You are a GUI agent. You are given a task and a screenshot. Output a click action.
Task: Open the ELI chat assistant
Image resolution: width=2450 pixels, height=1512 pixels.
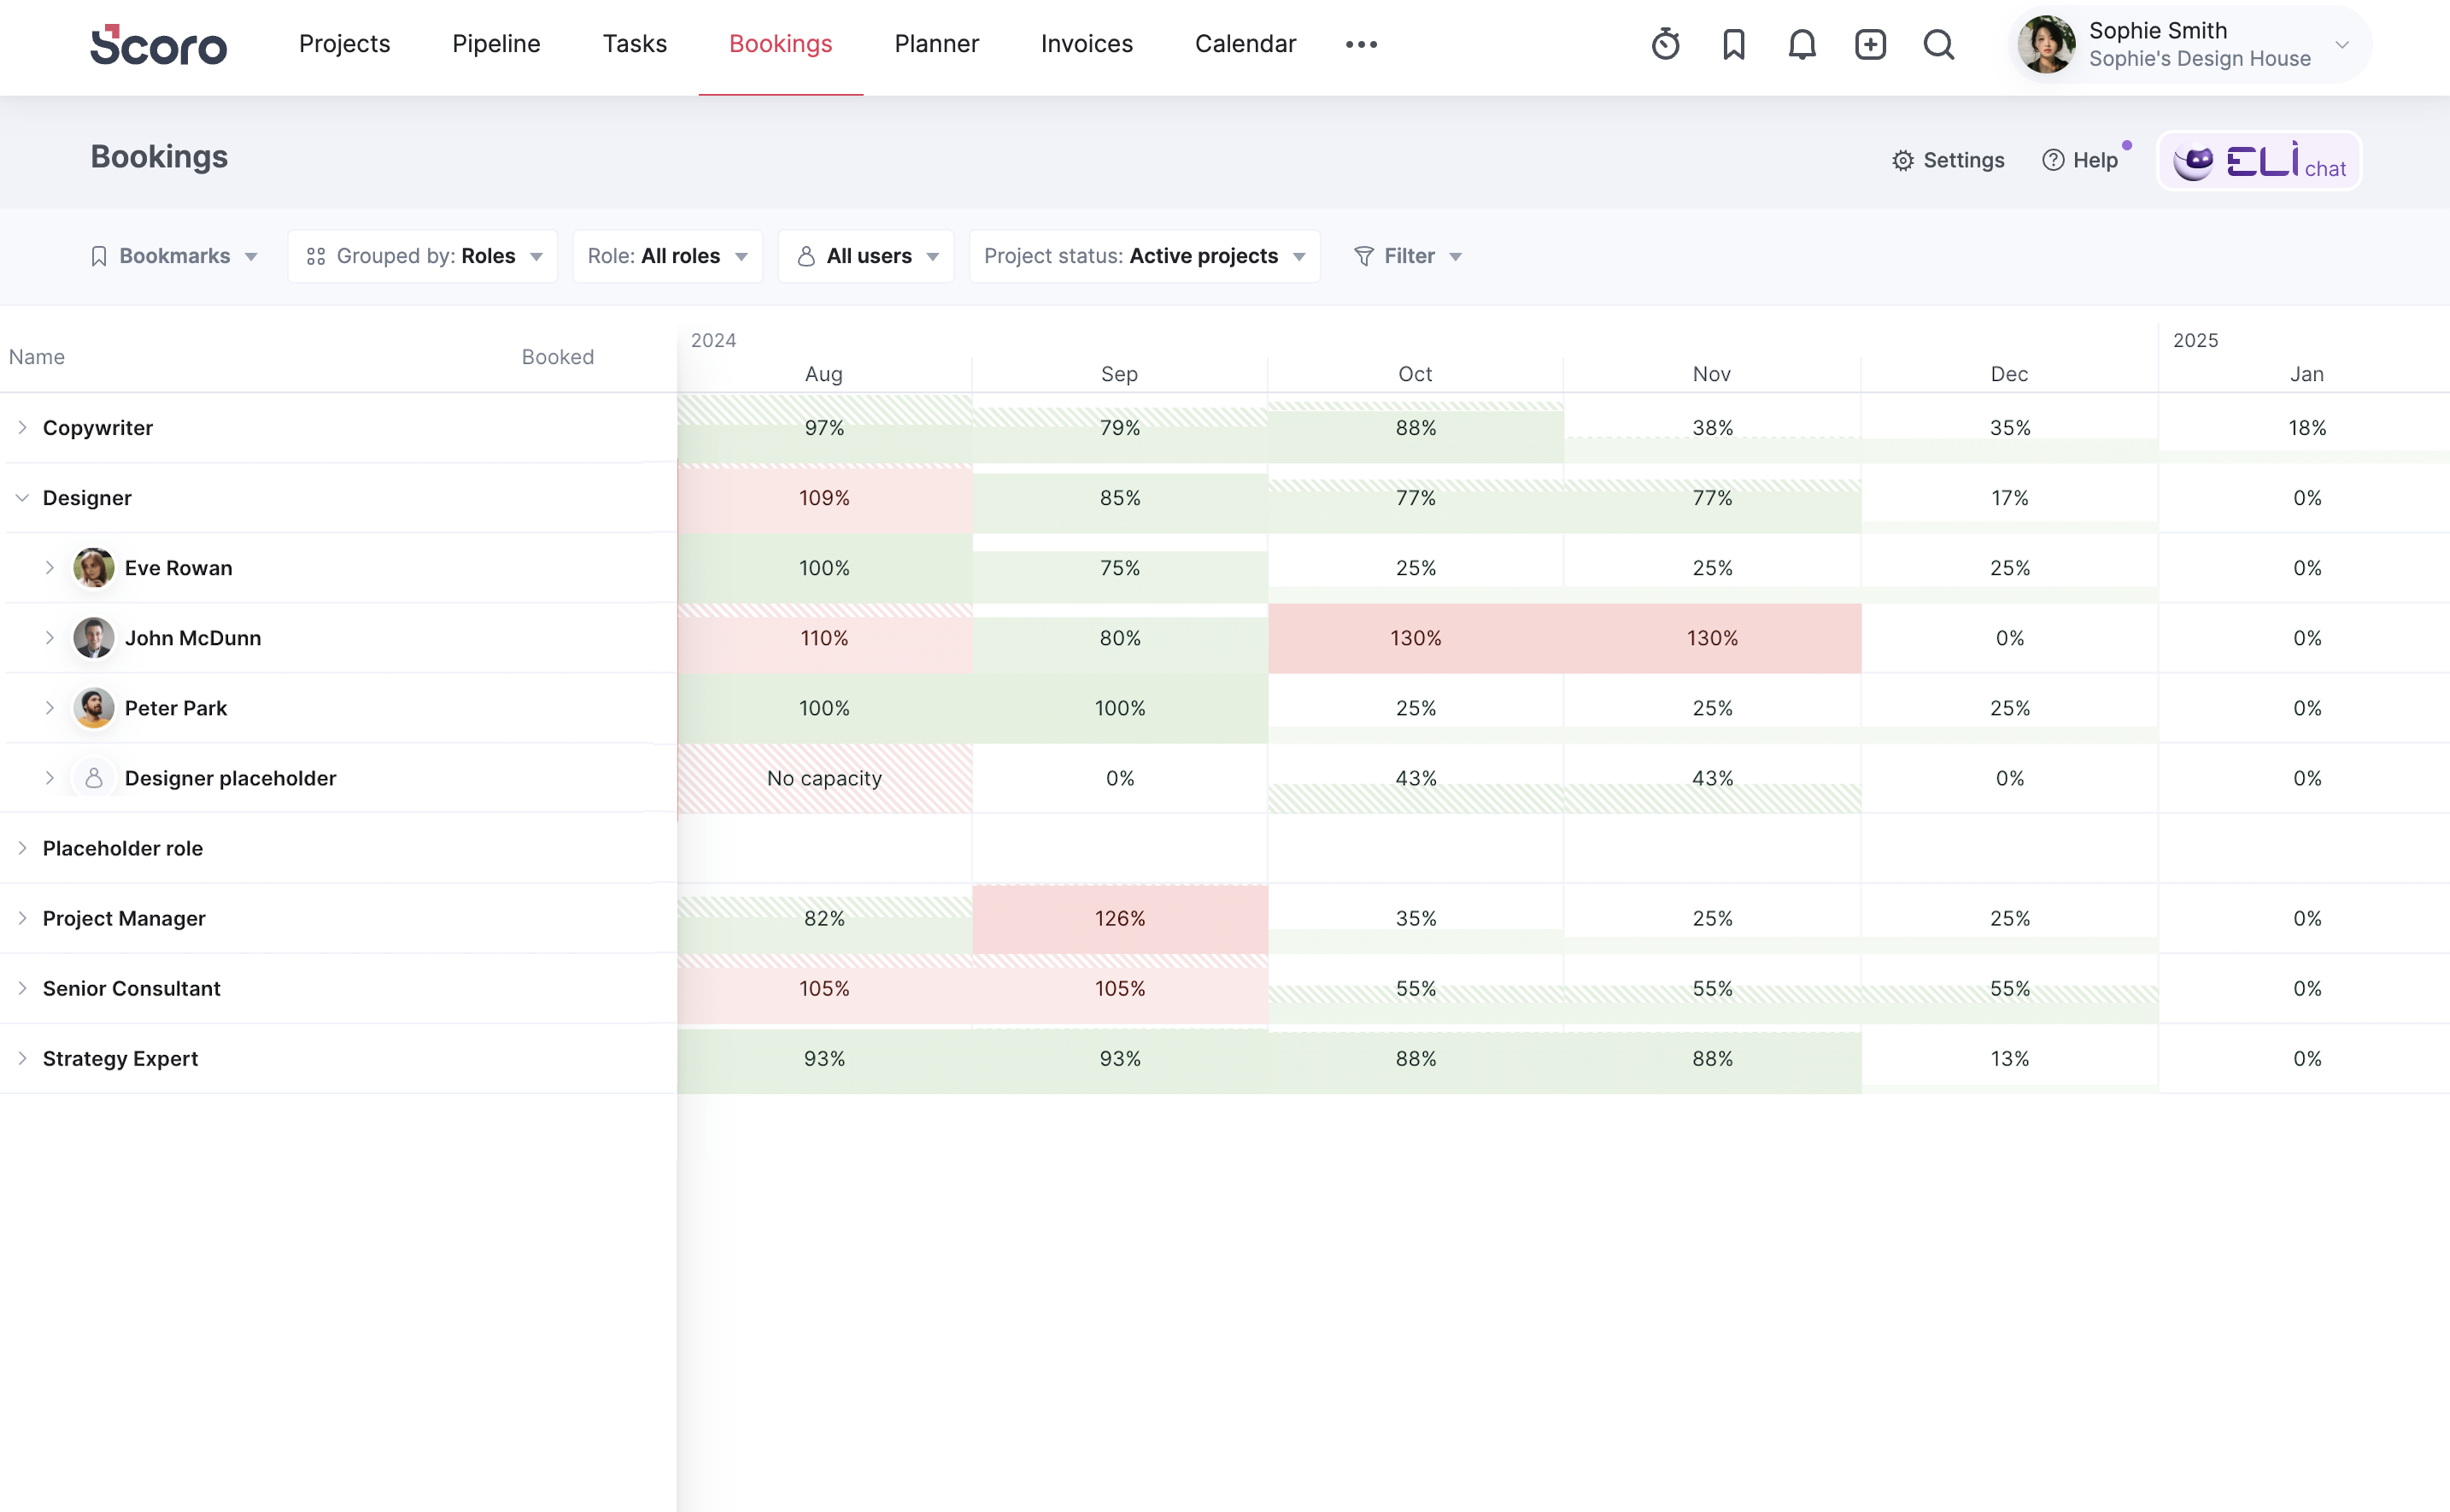click(x=2258, y=160)
